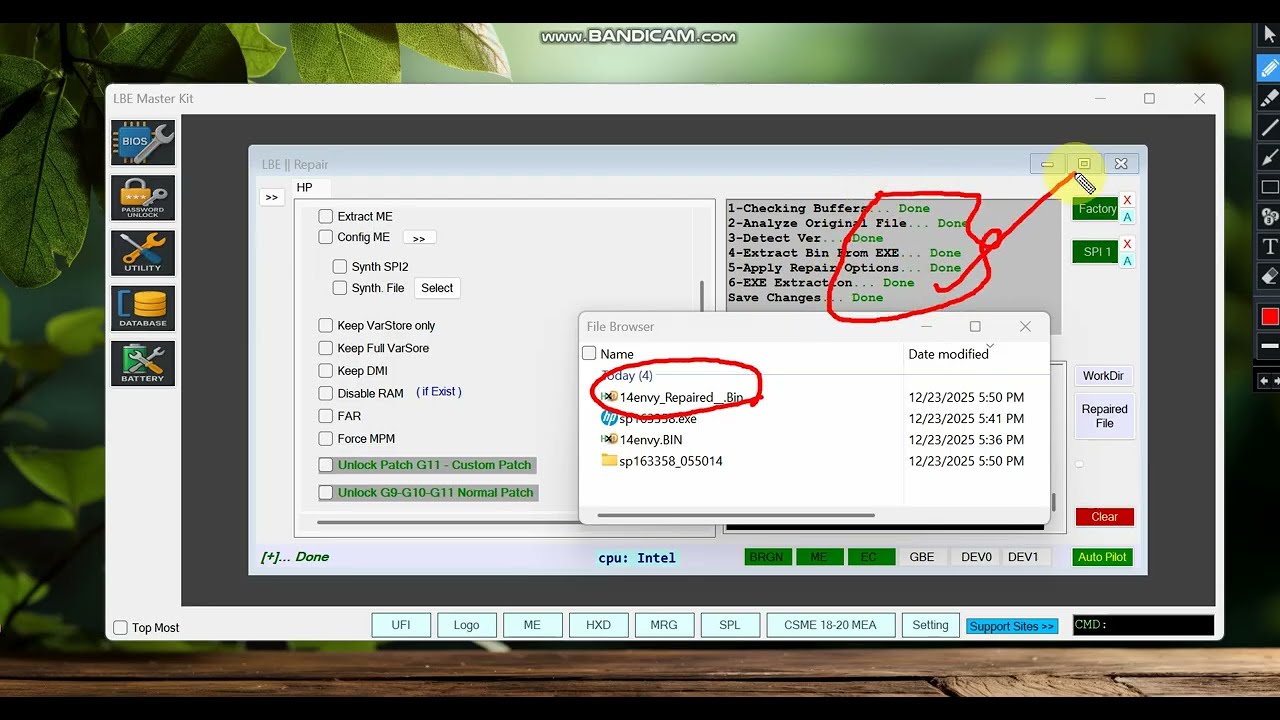Screen dimensions: 1280x720
Task: Click File Browser horizontal scrollbar
Action: point(735,516)
